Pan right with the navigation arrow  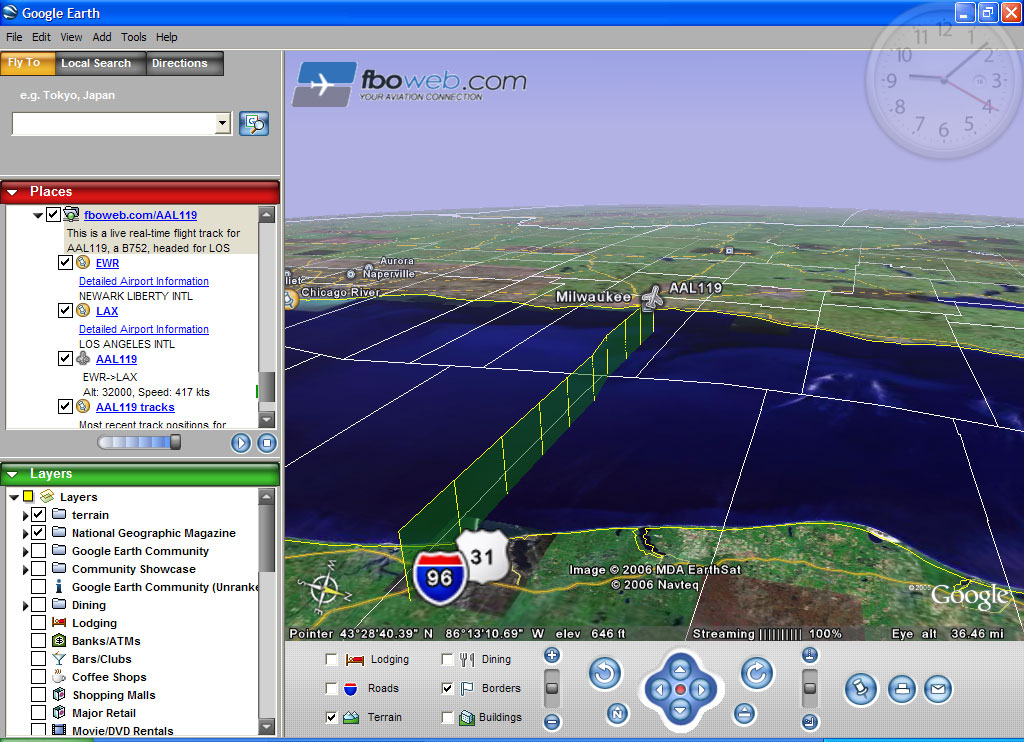pyautogui.click(x=701, y=690)
